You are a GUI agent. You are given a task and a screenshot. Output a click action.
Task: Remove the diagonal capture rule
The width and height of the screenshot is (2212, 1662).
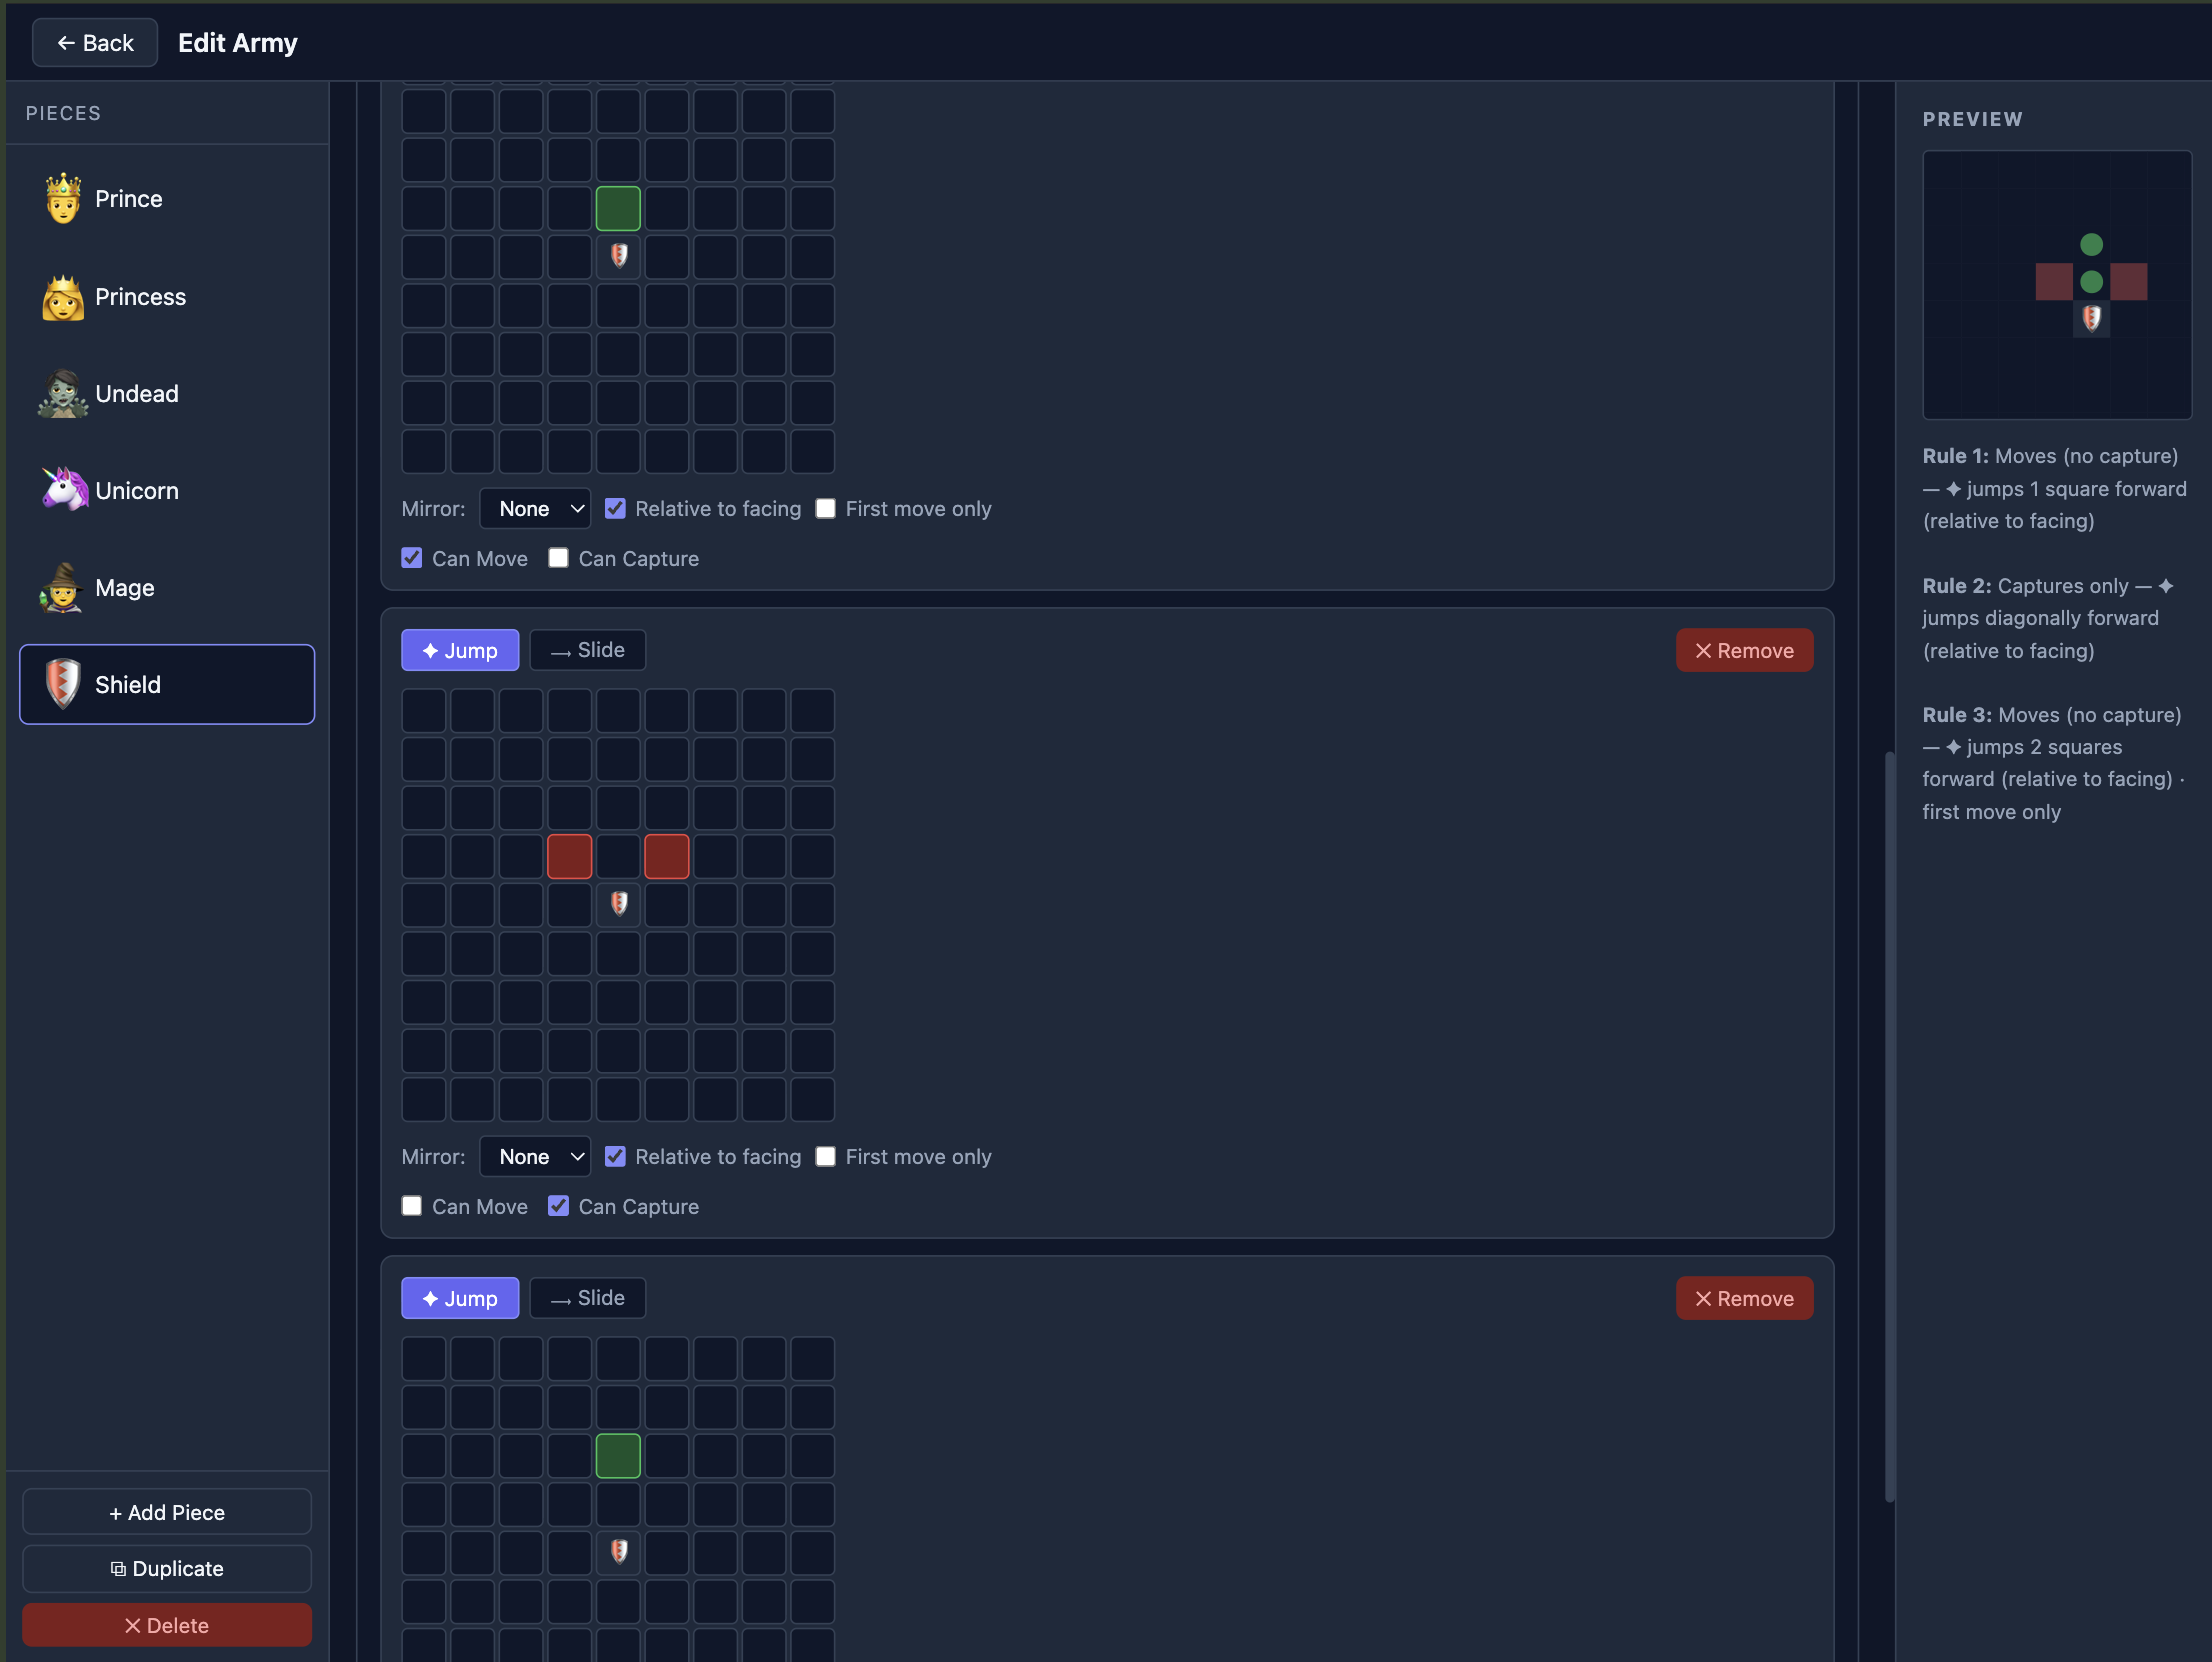pos(1744,650)
